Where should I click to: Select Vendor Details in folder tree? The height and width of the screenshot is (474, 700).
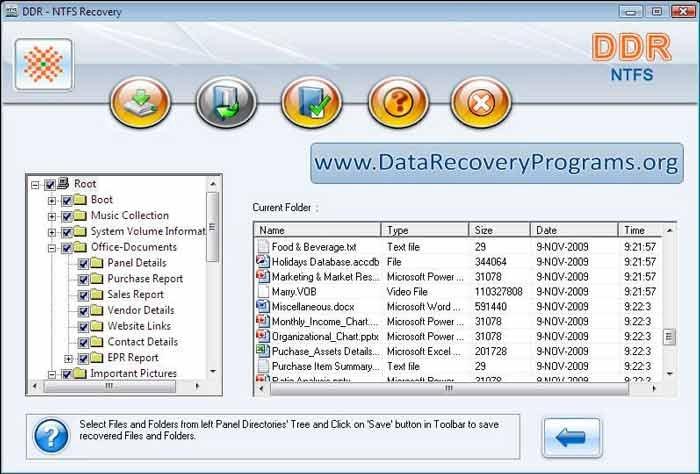point(141,310)
